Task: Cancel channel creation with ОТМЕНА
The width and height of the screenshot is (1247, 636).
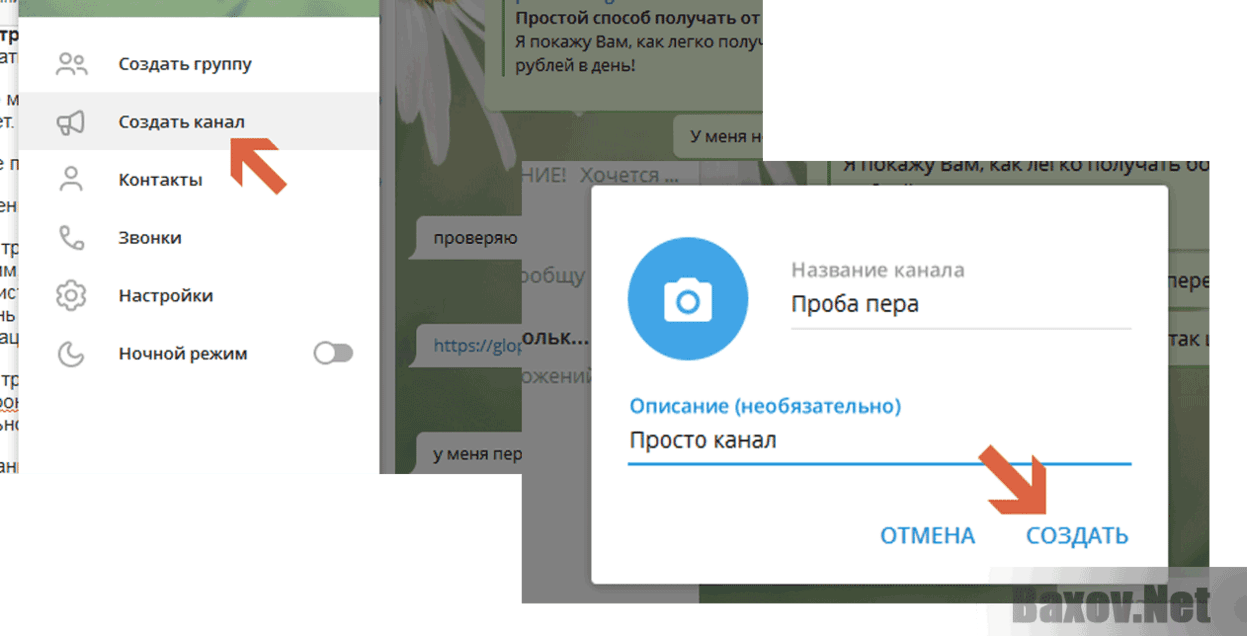Action: click(926, 535)
